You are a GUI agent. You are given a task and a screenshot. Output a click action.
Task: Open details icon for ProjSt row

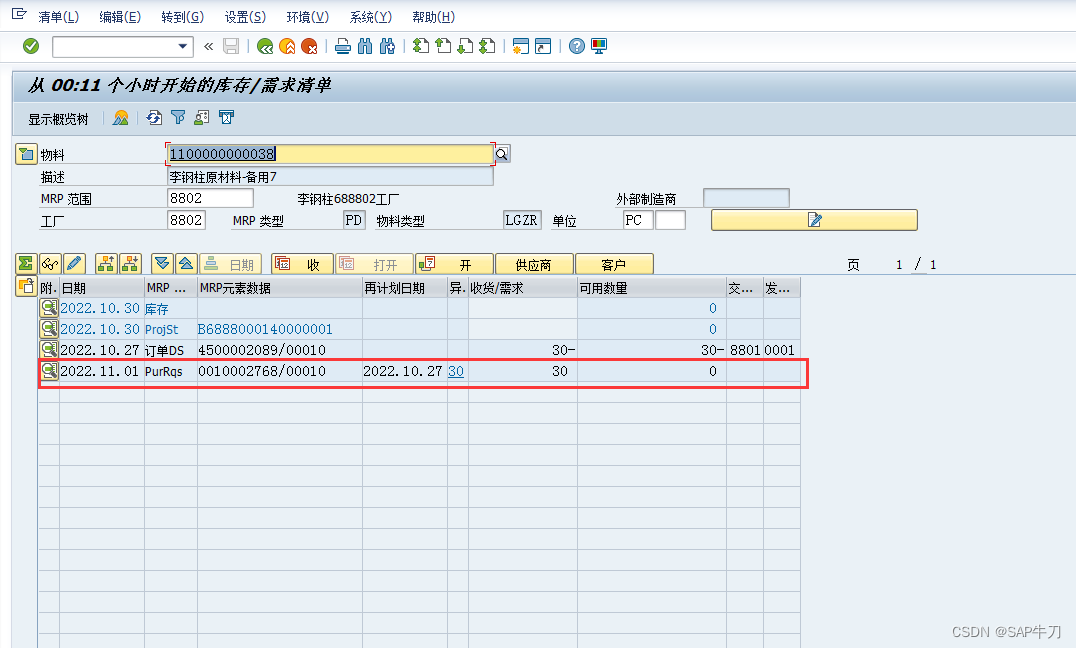tap(49, 329)
